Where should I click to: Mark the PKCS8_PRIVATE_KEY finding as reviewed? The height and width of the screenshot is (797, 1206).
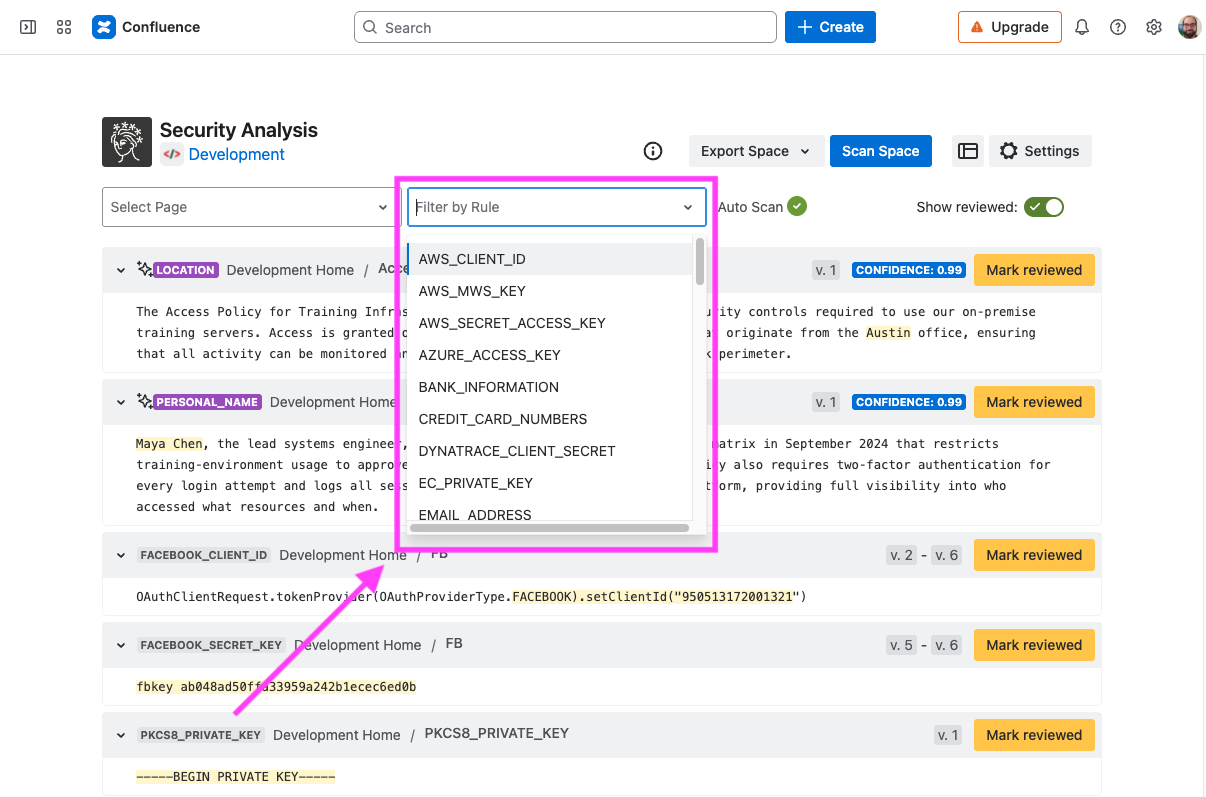(x=1034, y=735)
